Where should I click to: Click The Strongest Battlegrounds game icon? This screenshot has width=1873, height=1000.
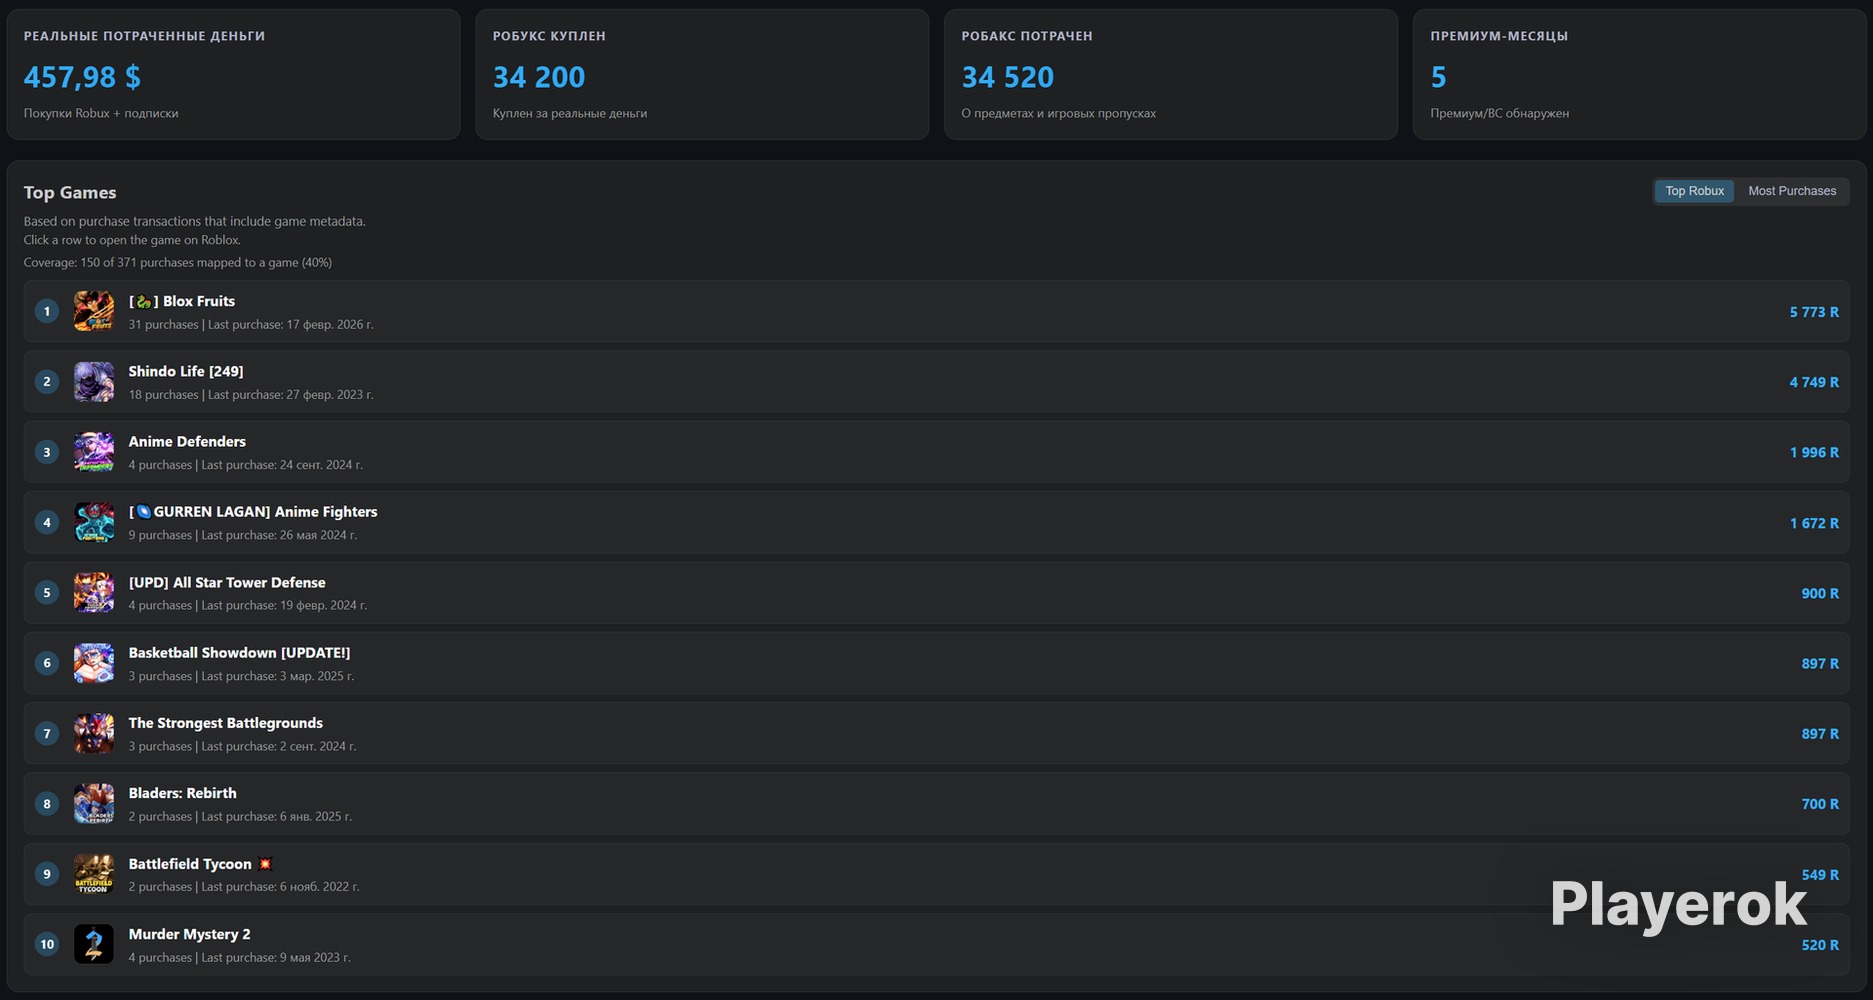94,734
